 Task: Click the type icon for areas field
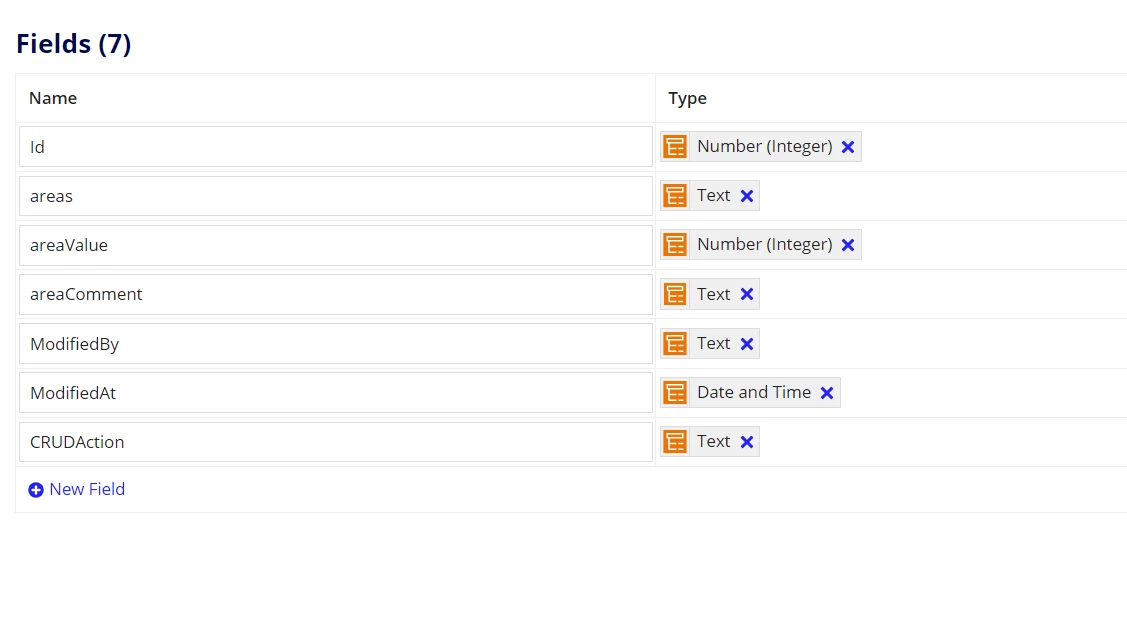coord(675,196)
